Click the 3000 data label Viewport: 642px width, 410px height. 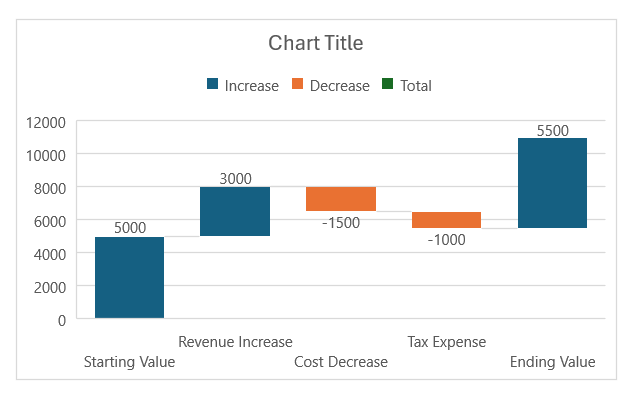[235, 179]
